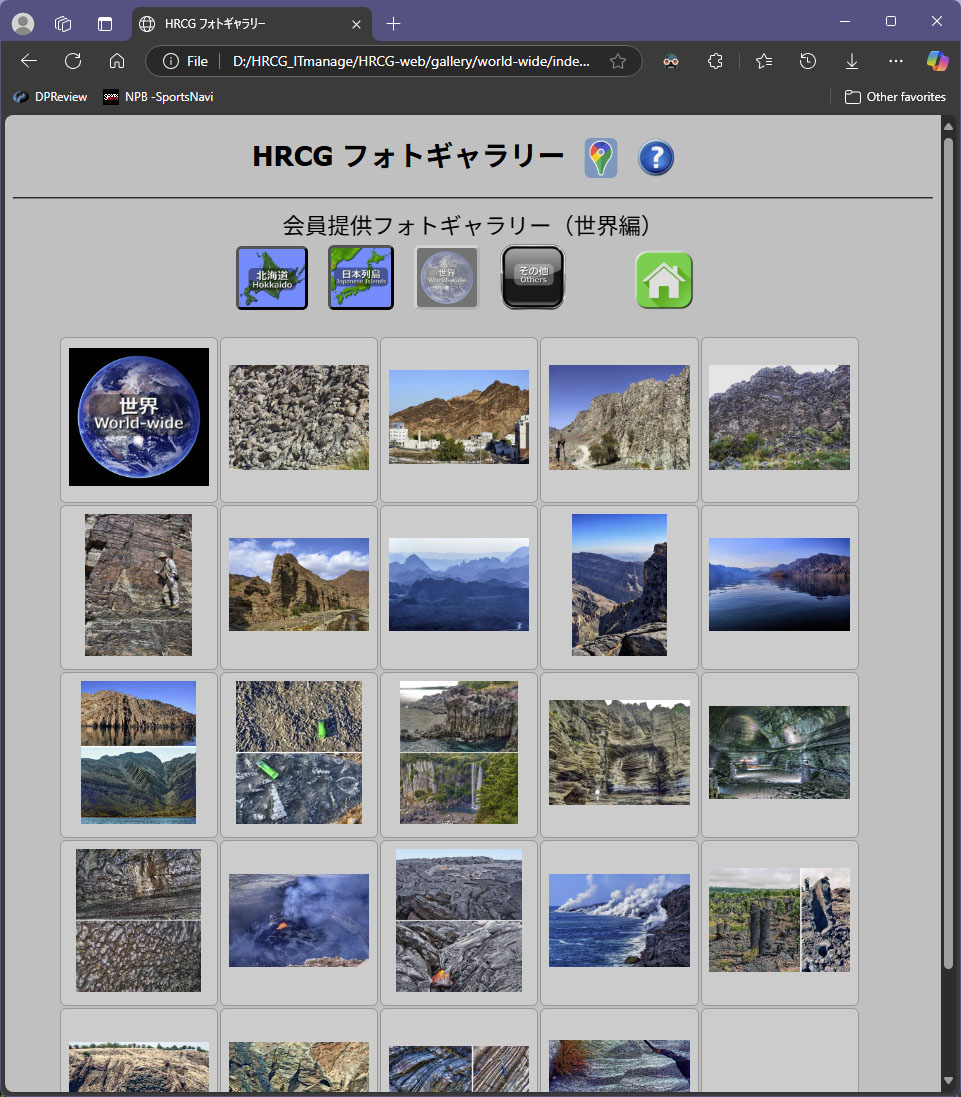Select the World-wide globe gallery button
Viewport: 961px width, 1097px height.
(x=447, y=278)
